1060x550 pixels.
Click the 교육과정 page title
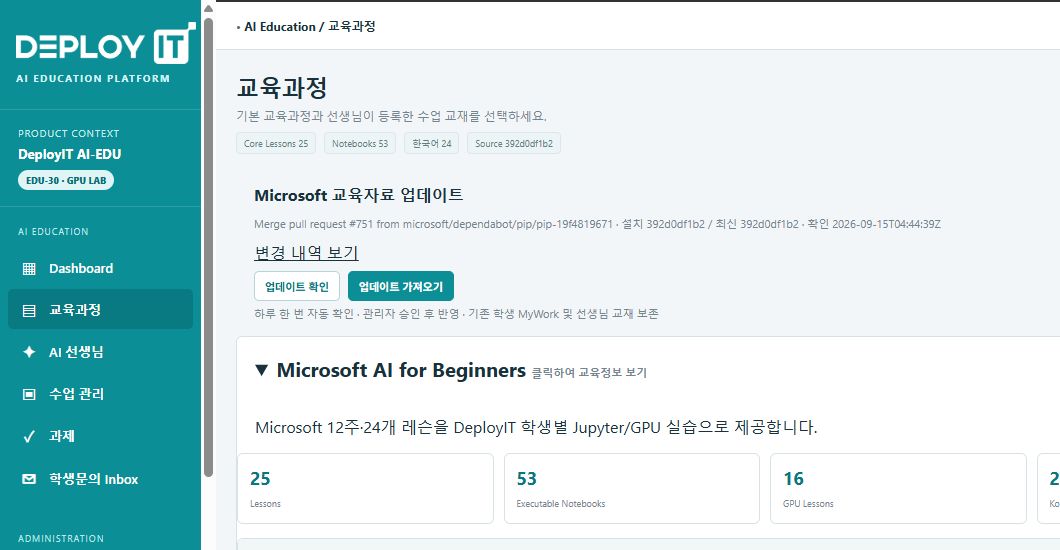click(x=282, y=88)
